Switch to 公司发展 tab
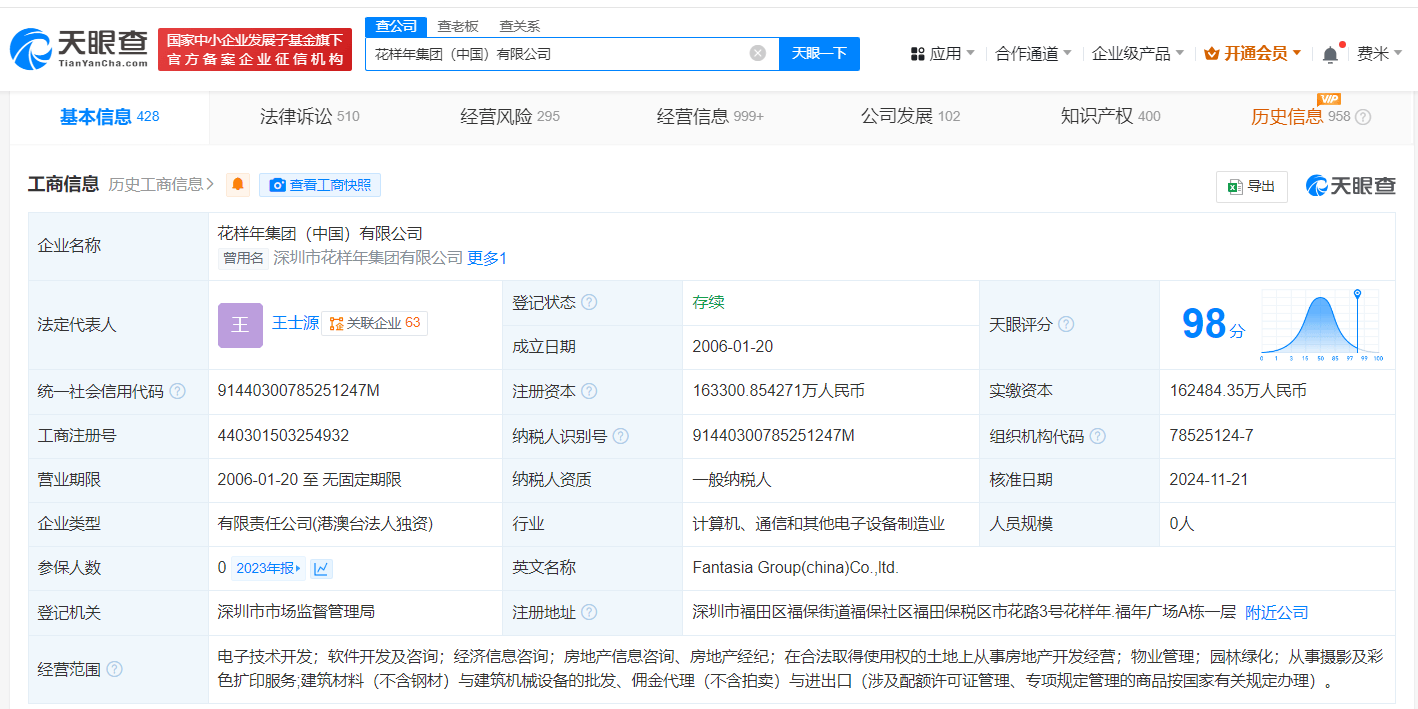The image size is (1418, 709). click(910, 117)
